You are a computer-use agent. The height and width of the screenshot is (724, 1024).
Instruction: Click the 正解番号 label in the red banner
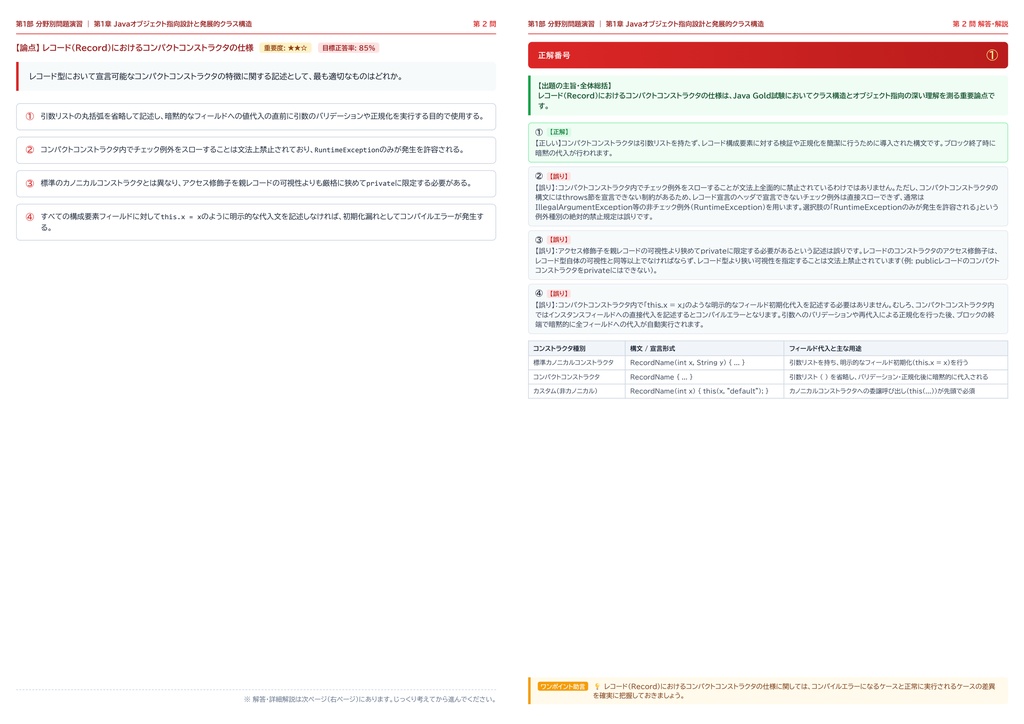pyautogui.click(x=554, y=55)
